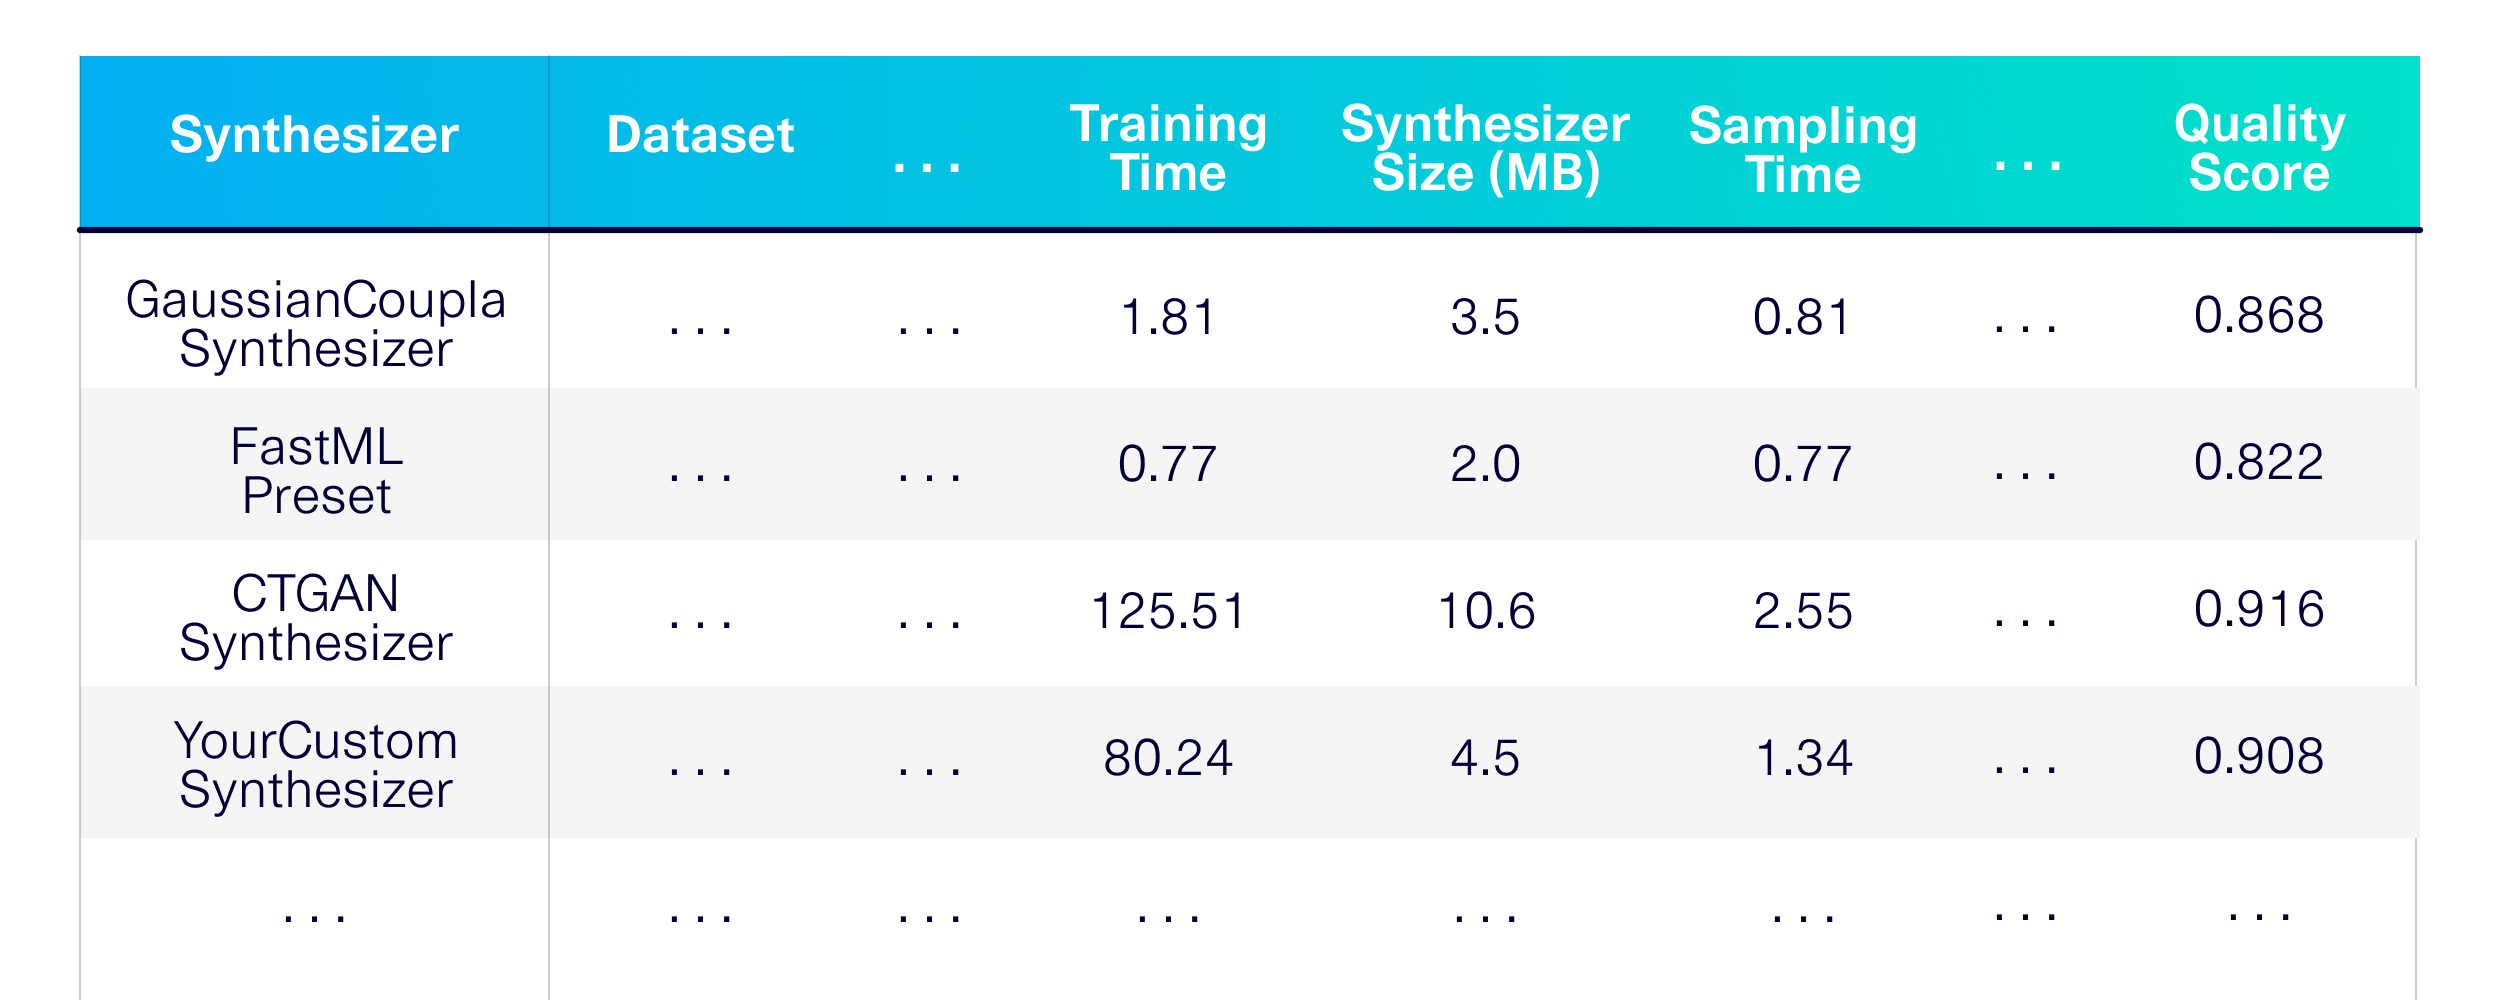
Task: Click the YourCustom Synthesizer row label
Action: (x=315, y=765)
